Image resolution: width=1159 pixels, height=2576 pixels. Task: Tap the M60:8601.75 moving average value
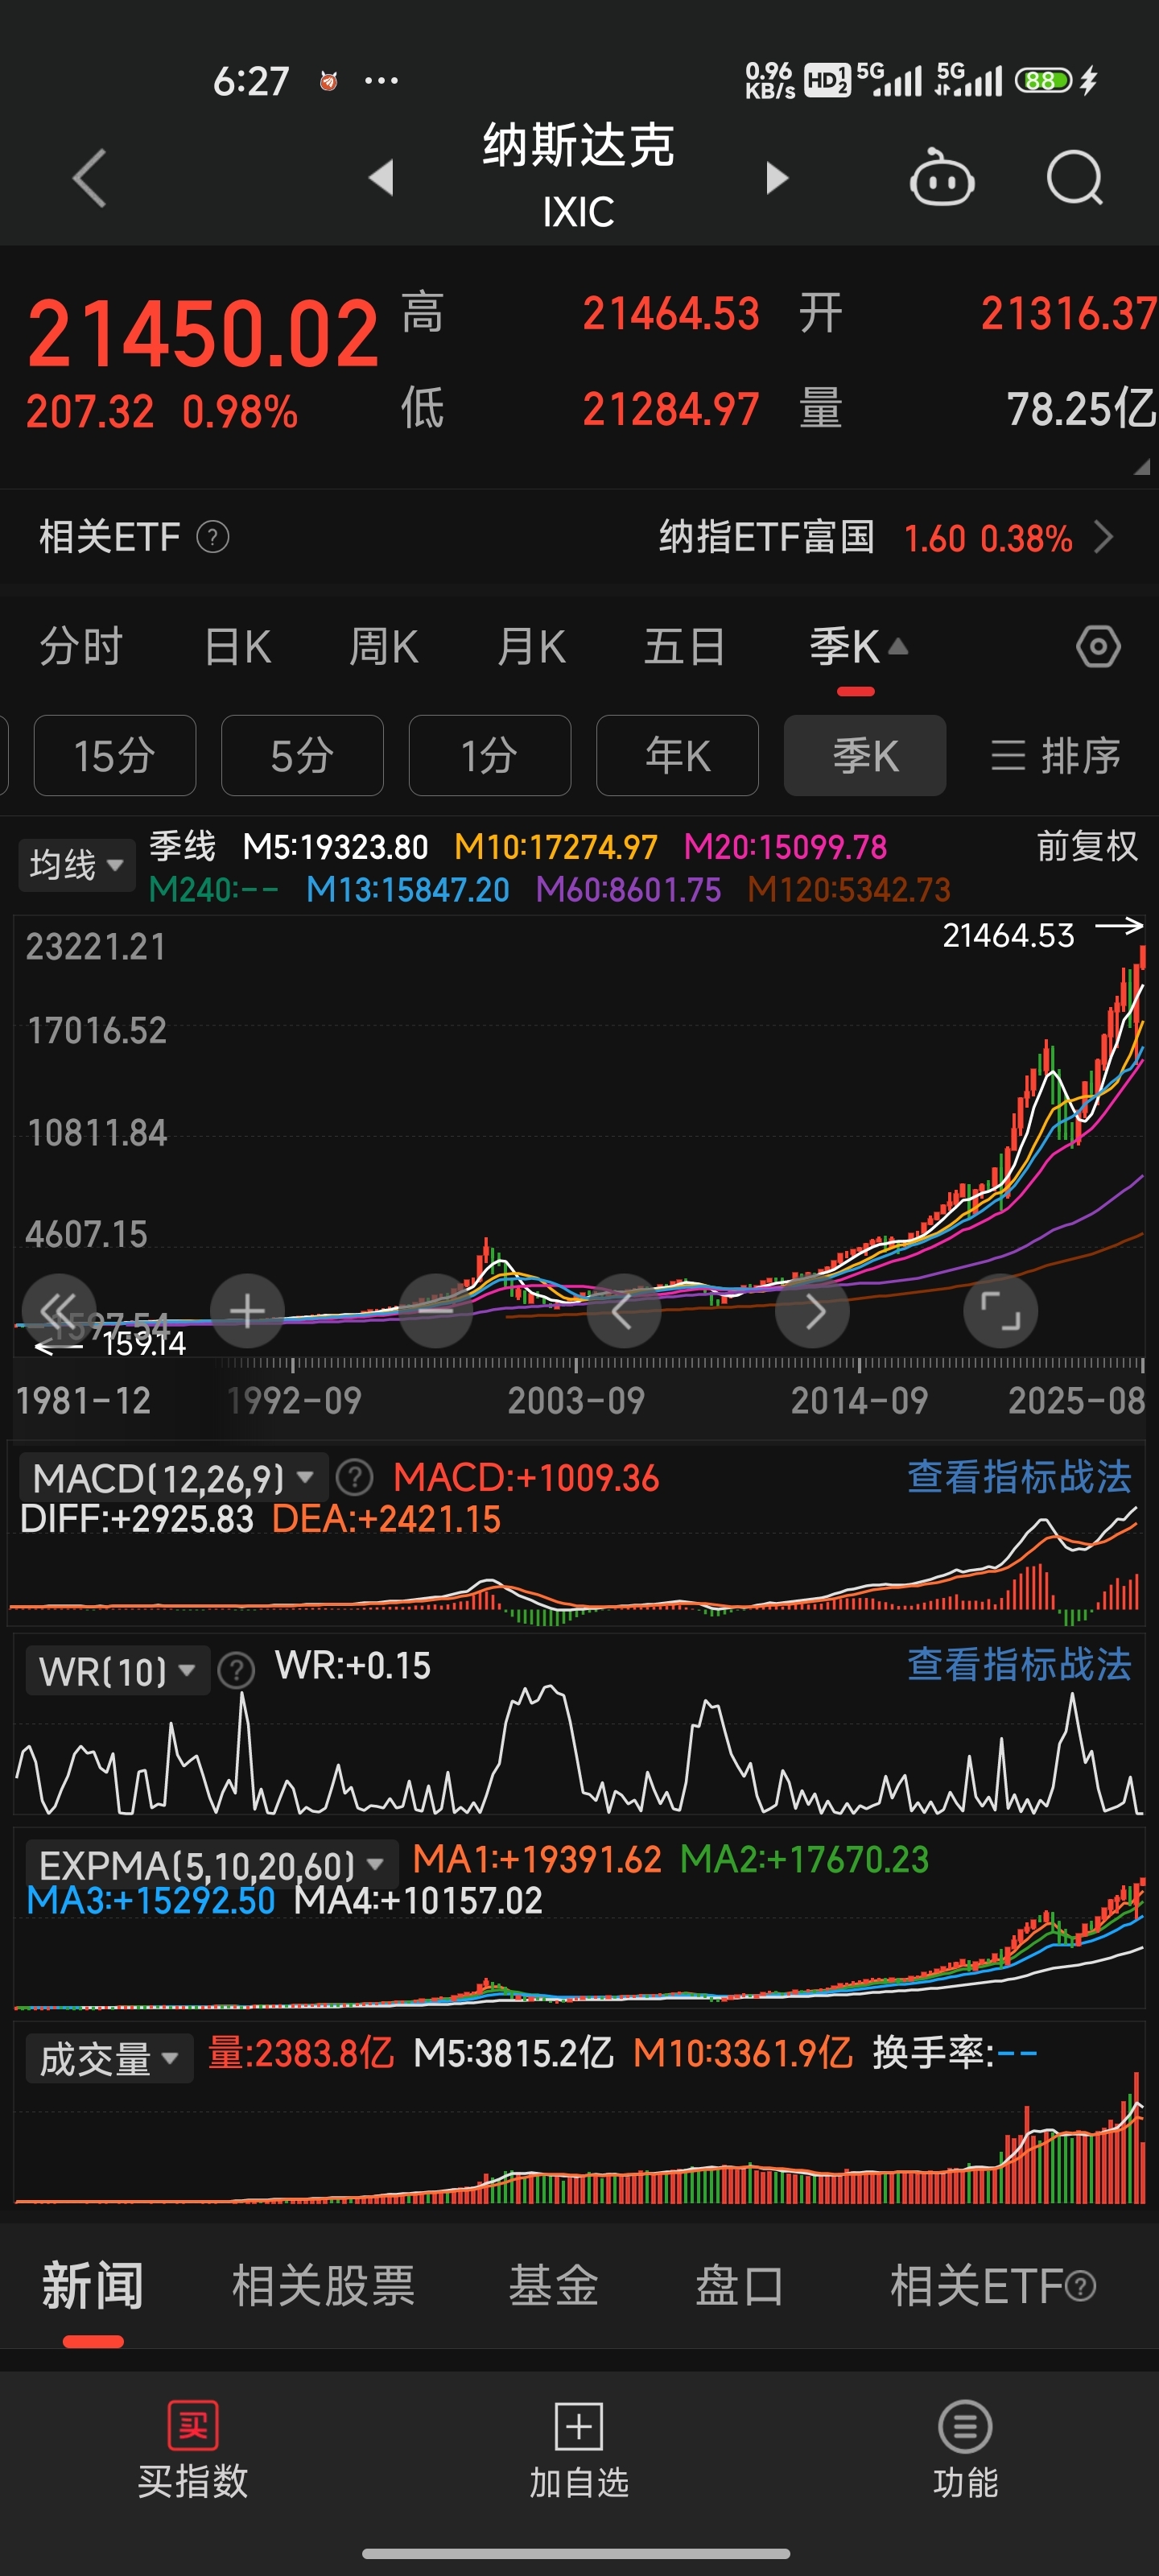coord(628,889)
